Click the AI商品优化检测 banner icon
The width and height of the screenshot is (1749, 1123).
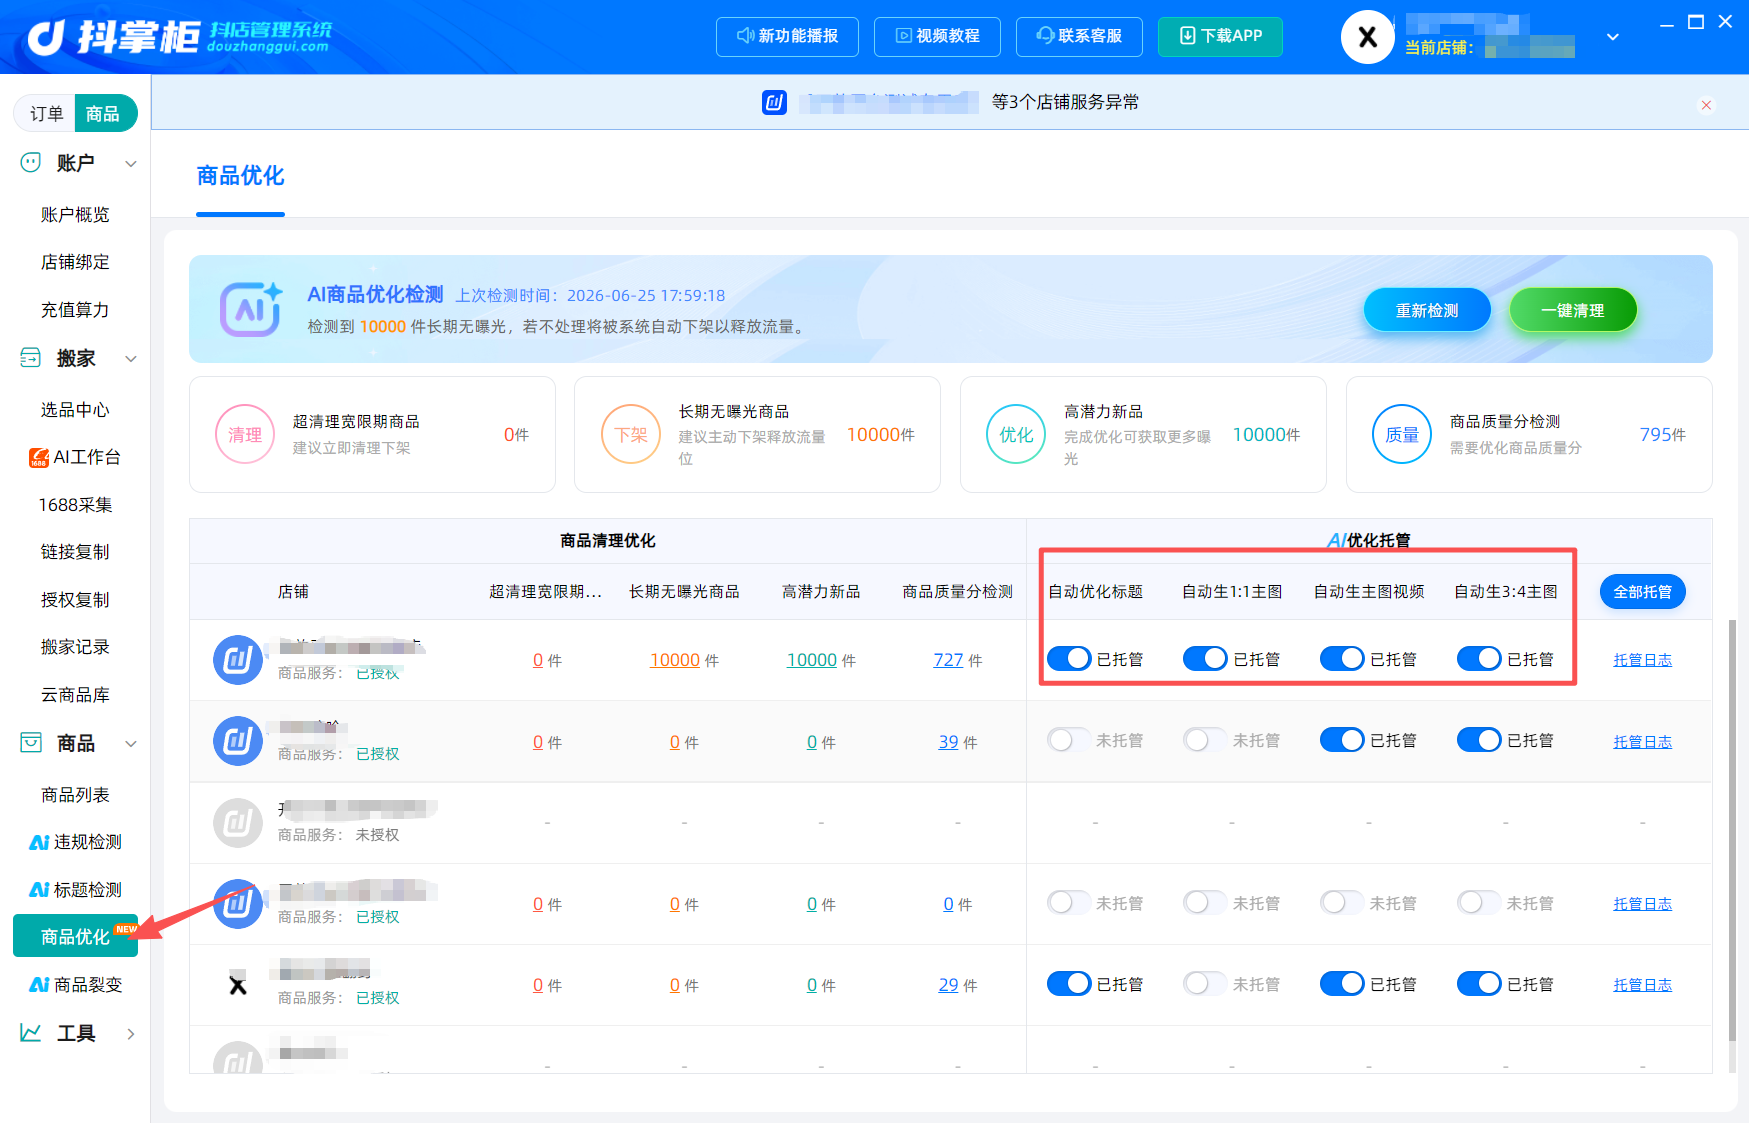[x=250, y=309]
